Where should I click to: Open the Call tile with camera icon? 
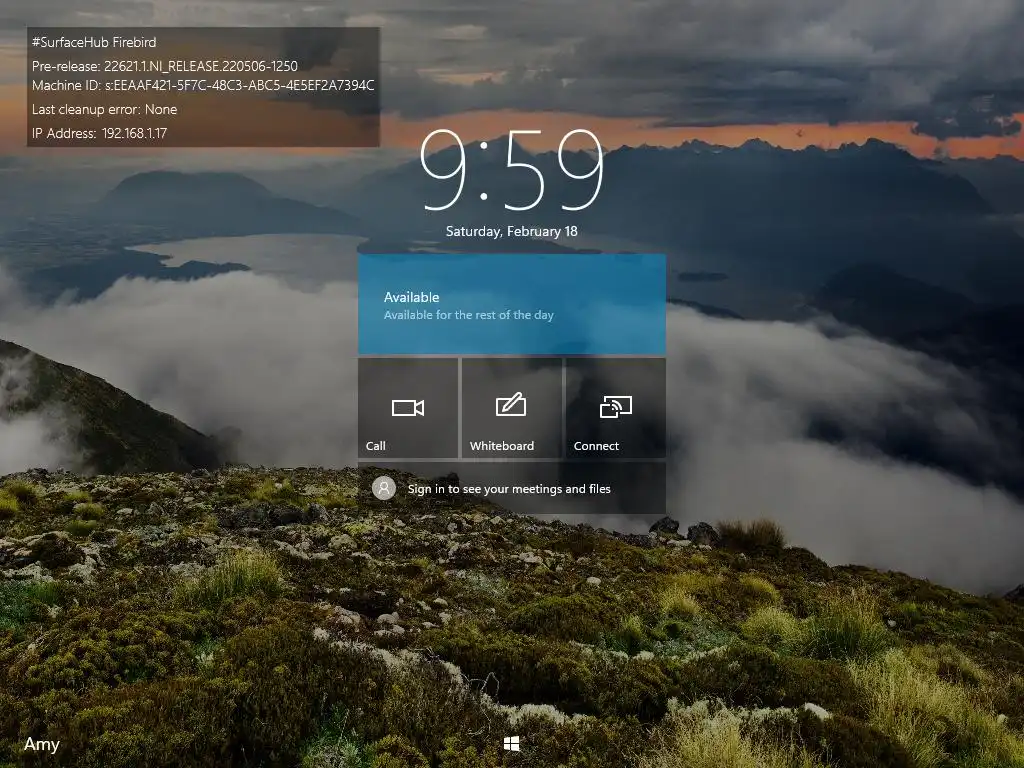click(408, 408)
